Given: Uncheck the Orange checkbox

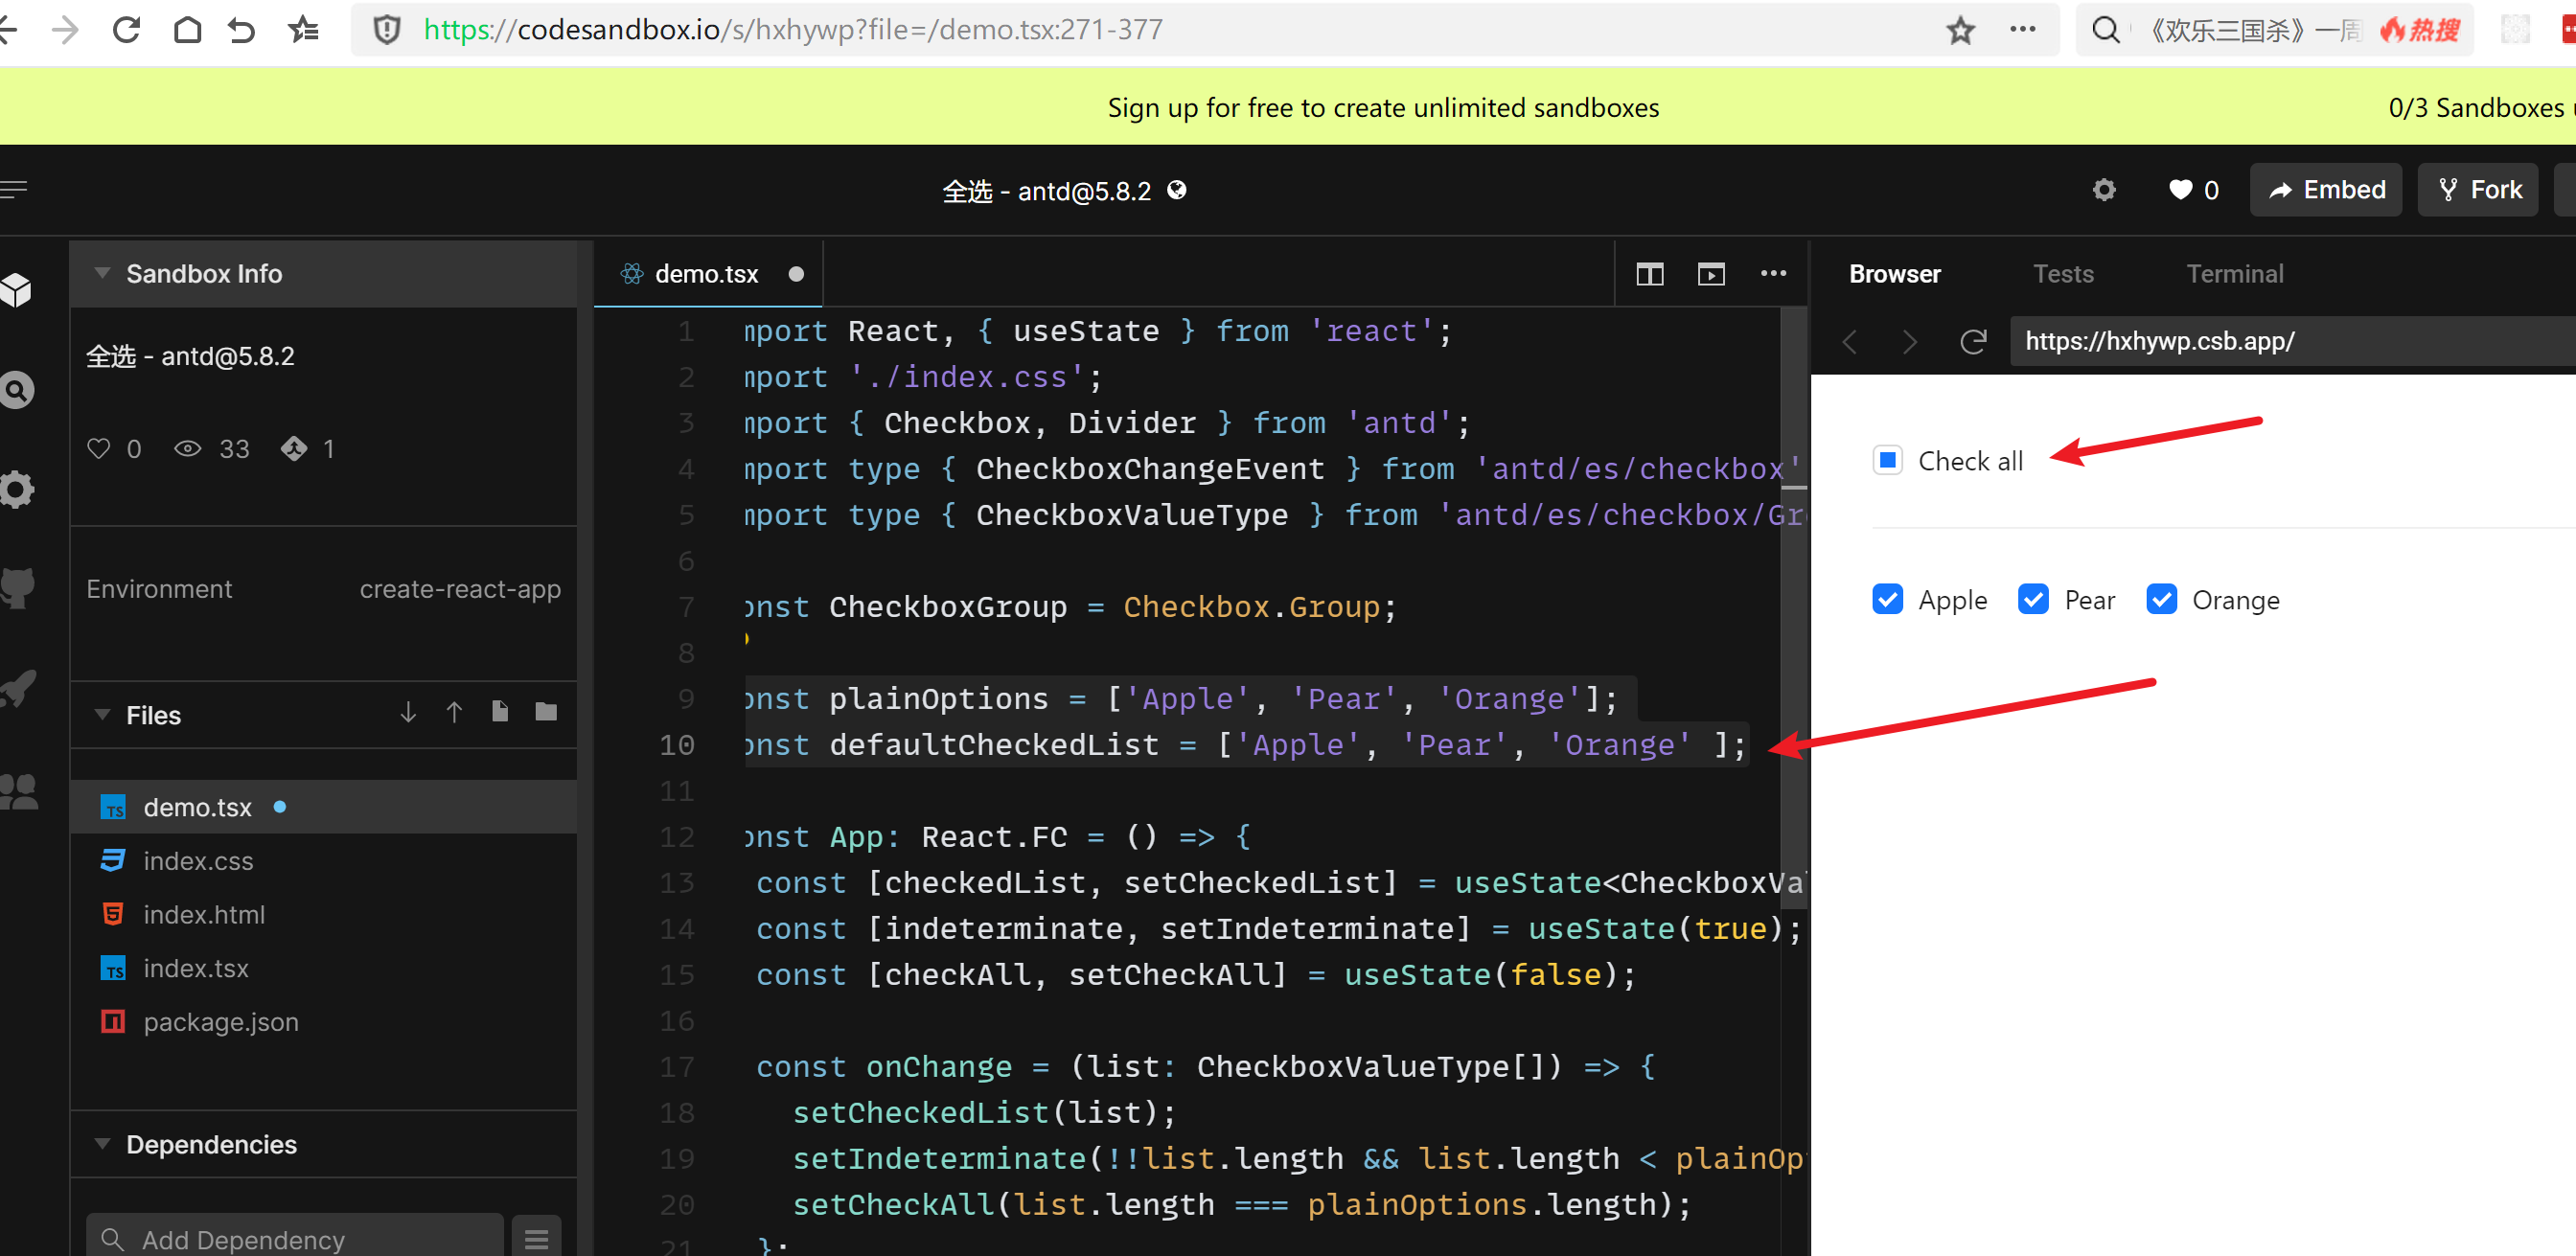Looking at the screenshot, I should tap(2161, 600).
